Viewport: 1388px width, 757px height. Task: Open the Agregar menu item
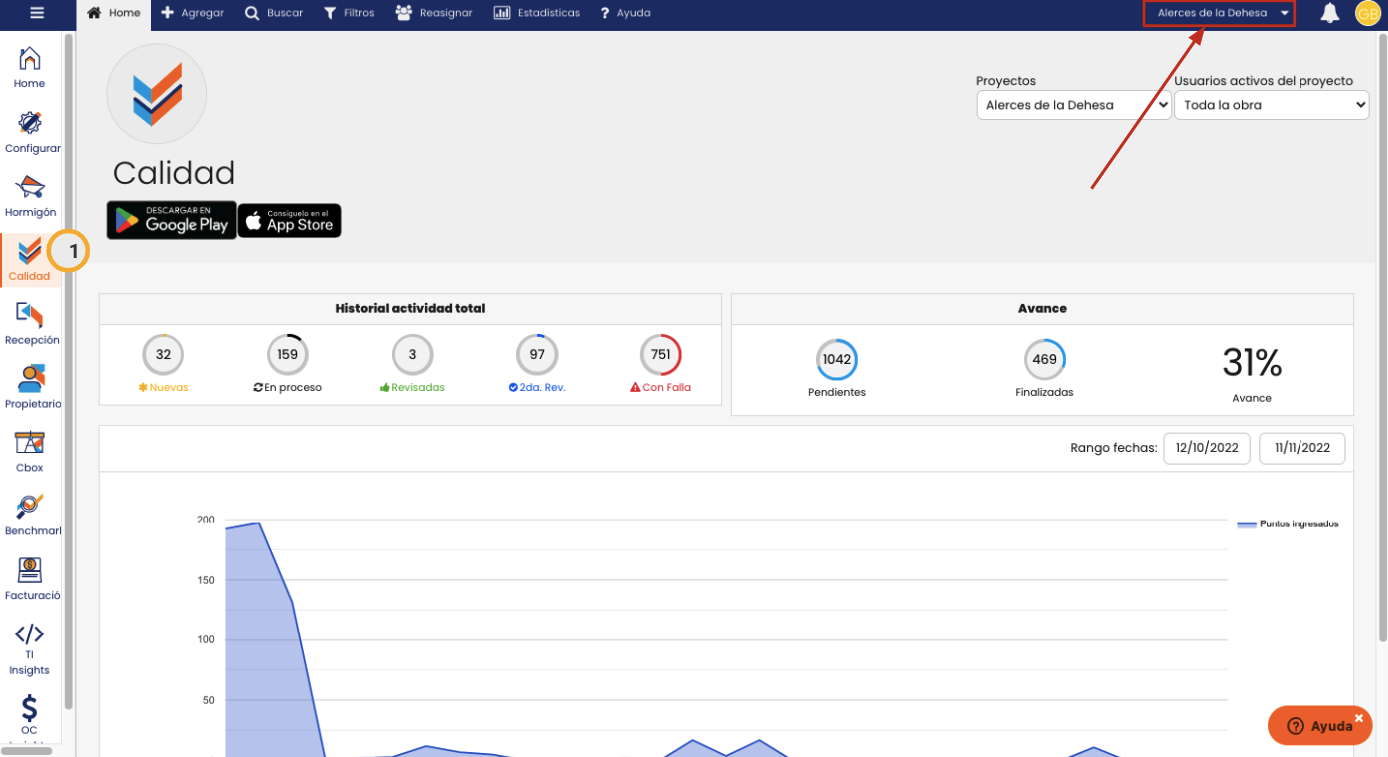pos(193,13)
